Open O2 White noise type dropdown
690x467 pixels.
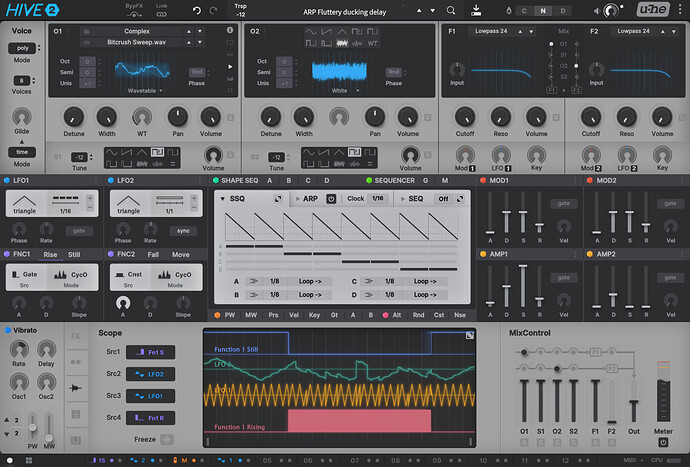(345, 91)
